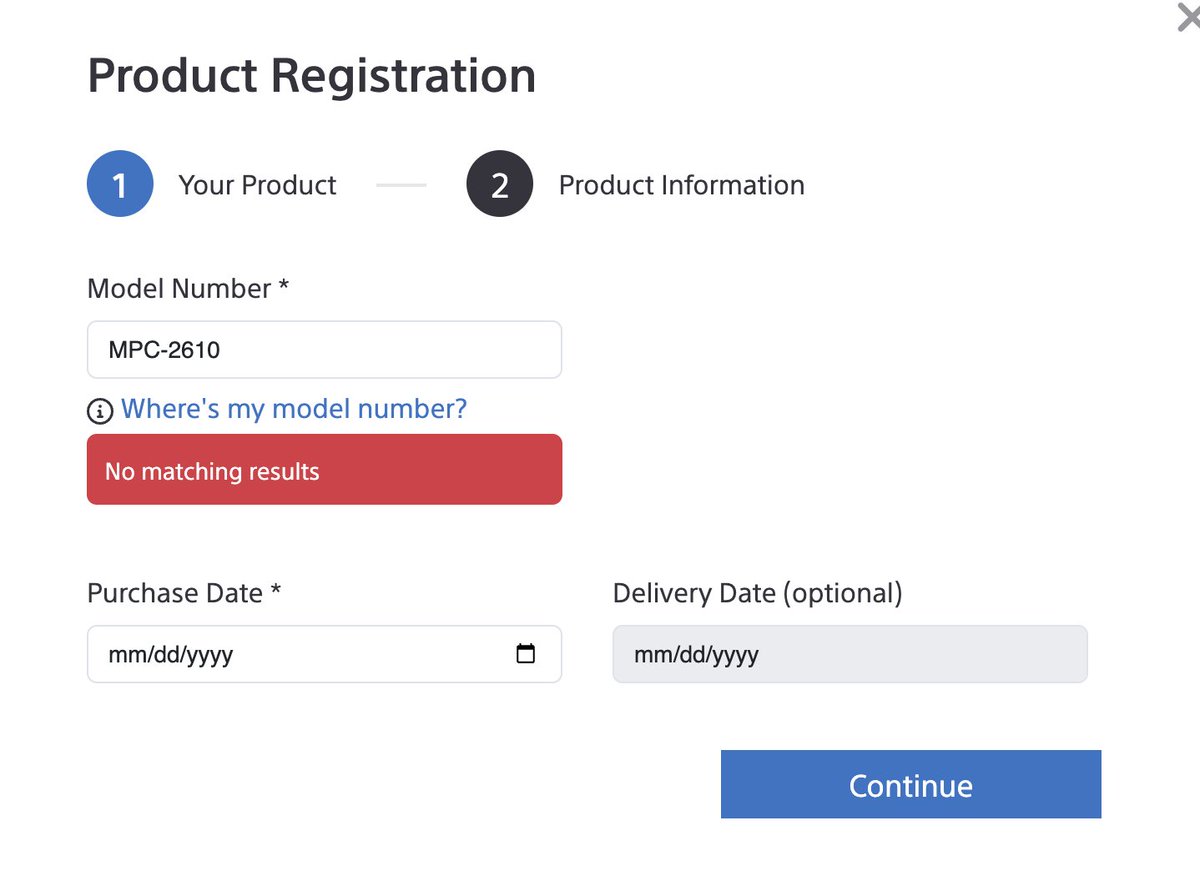Viewport: 1200px width, 876px height.
Task: Click the Model Number label
Action: (x=188, y=288)
